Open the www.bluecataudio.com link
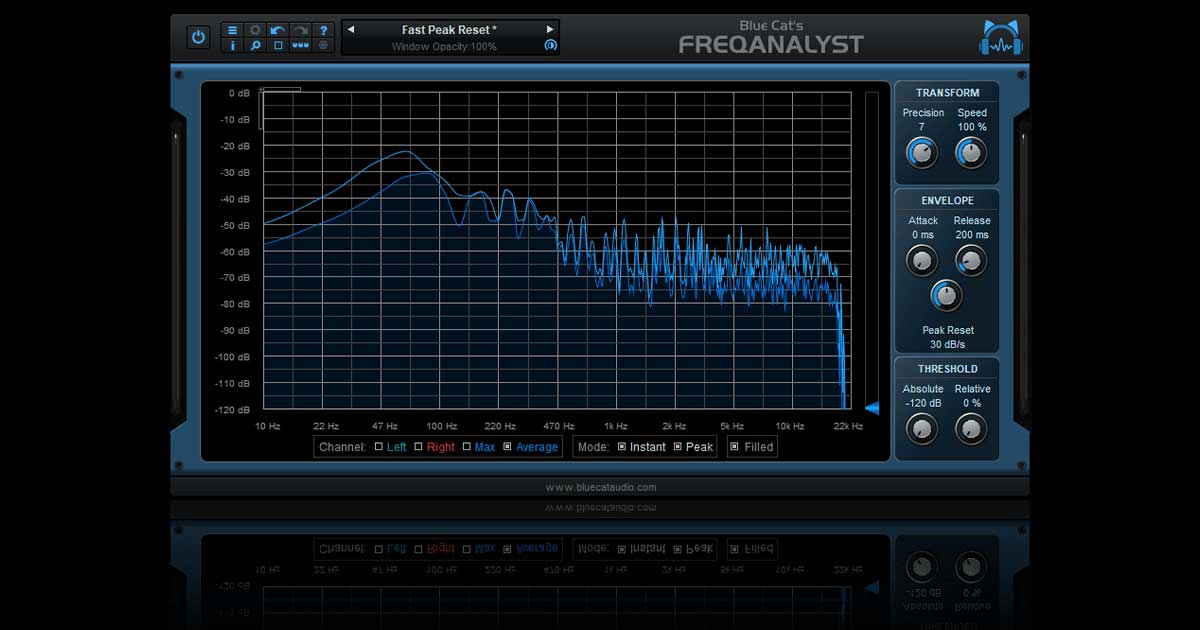 pos(600,487)
